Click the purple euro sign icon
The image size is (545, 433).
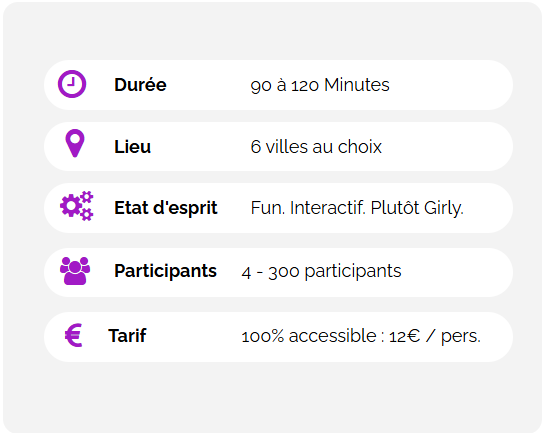[x=74, y=335]
